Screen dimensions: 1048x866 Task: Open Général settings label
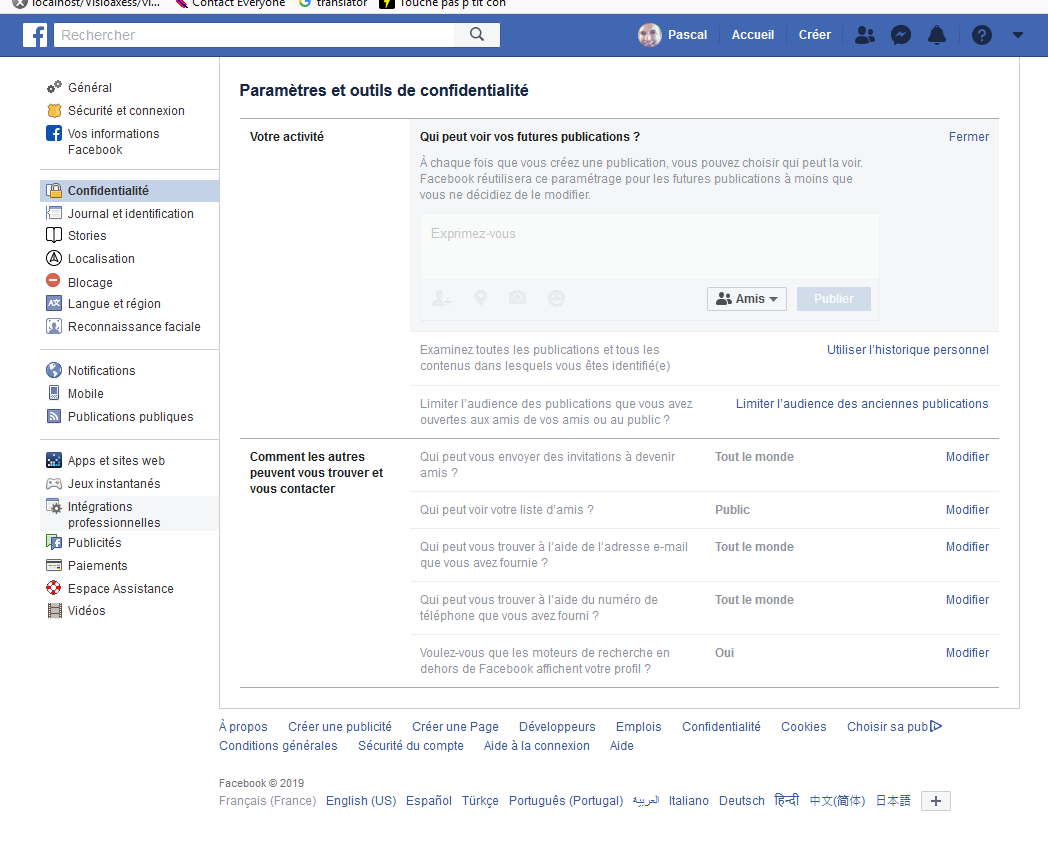click(90, 88)
